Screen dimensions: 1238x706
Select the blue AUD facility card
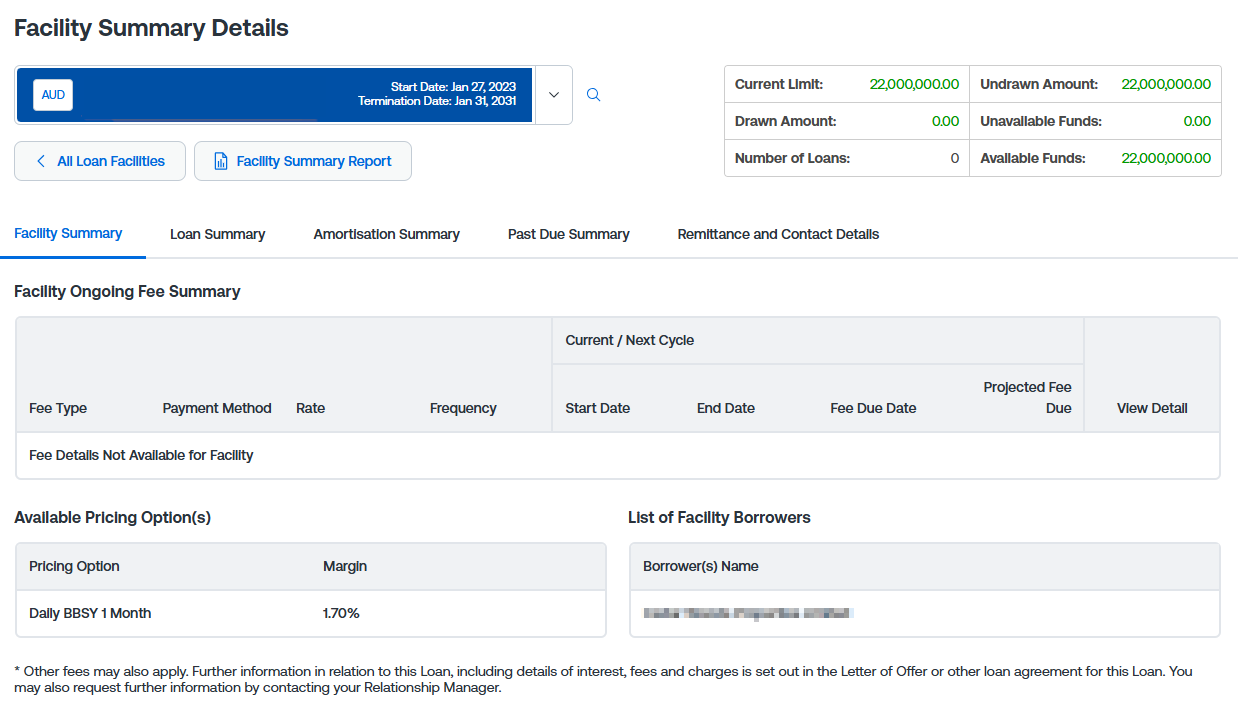click(x=275, y=95)
